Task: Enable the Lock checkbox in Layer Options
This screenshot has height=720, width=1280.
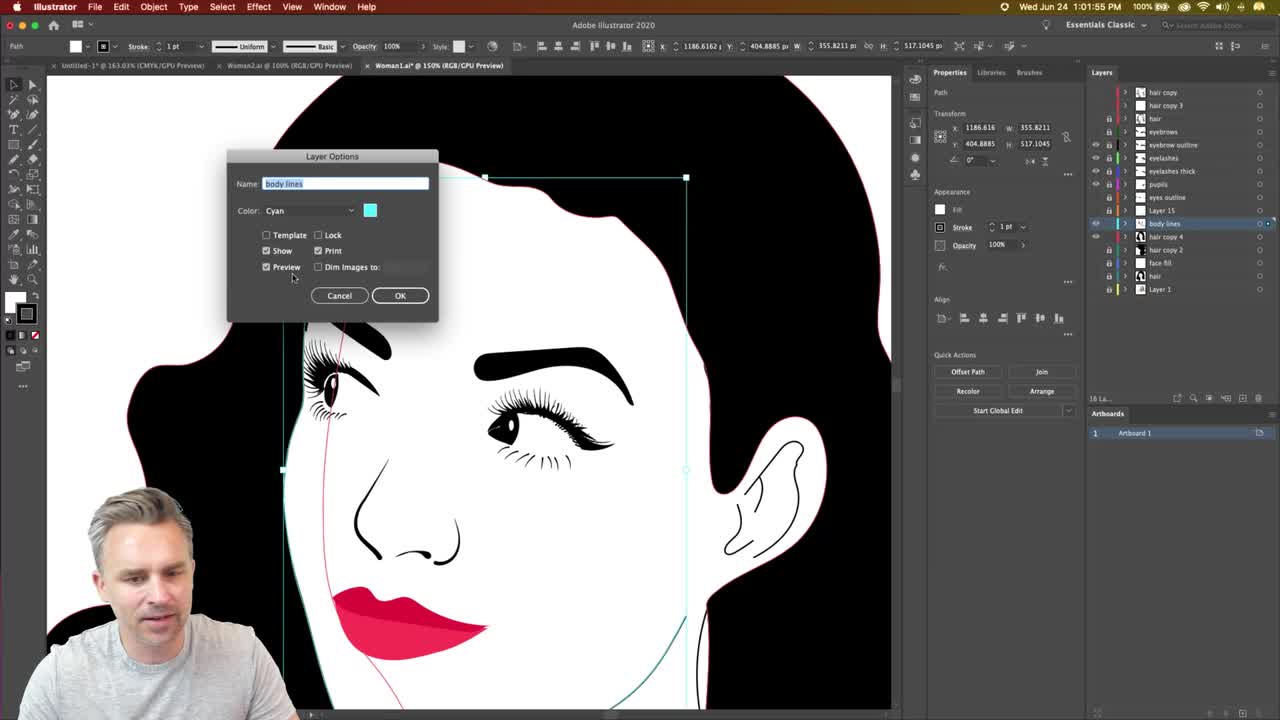Action: pyautogui.click(x=318, y=235)
